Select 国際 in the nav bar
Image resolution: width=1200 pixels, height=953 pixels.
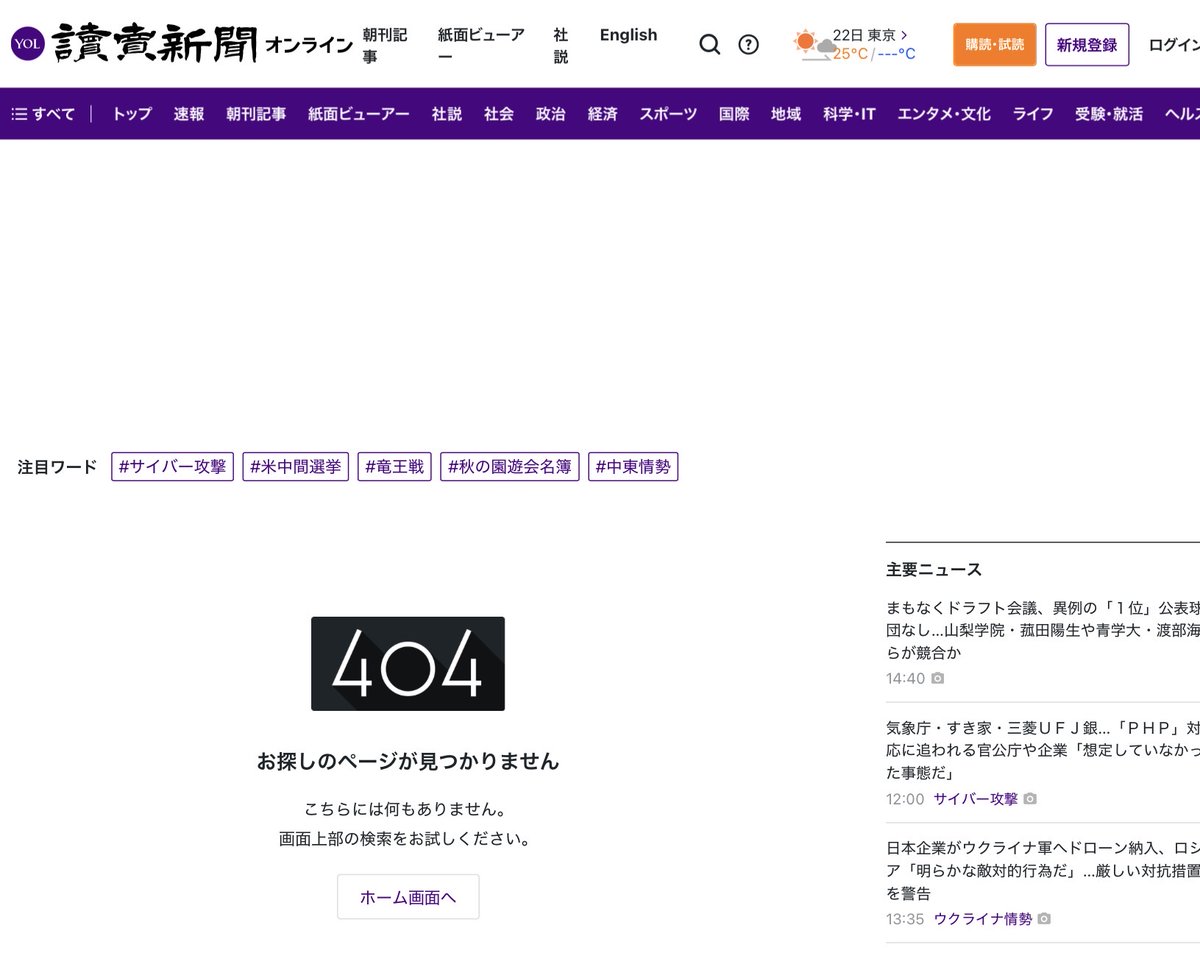pyautogui.click(x=734, y=114)
